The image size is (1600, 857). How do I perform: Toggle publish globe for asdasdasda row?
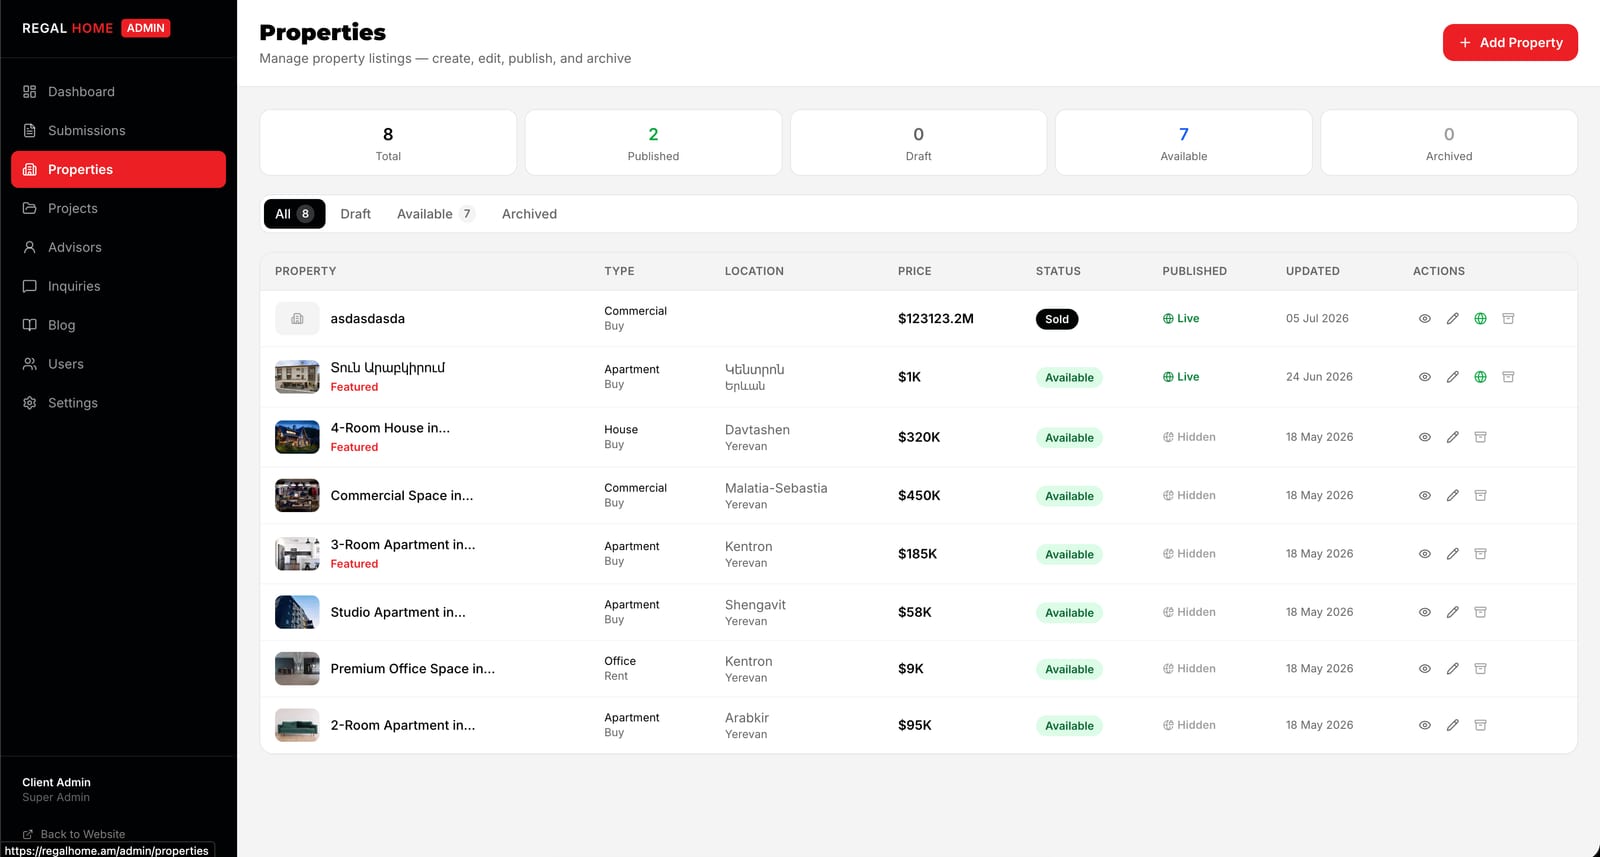[x=1480, y=319]
